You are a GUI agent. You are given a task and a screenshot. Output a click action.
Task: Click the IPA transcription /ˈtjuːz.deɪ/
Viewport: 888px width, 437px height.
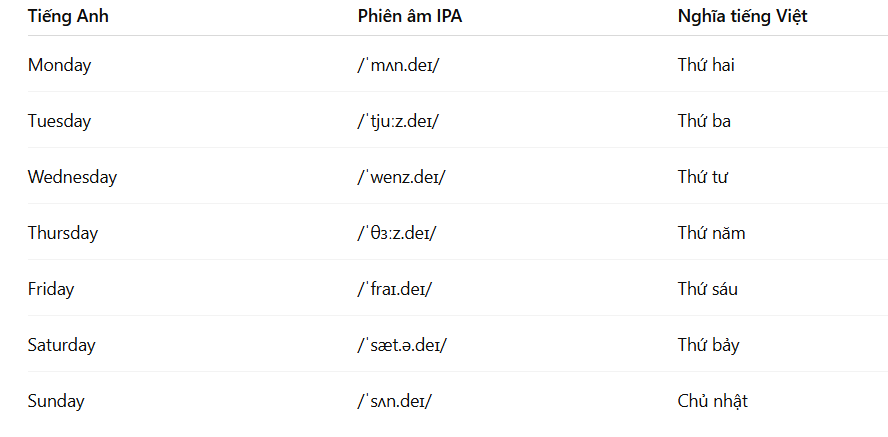398,121
